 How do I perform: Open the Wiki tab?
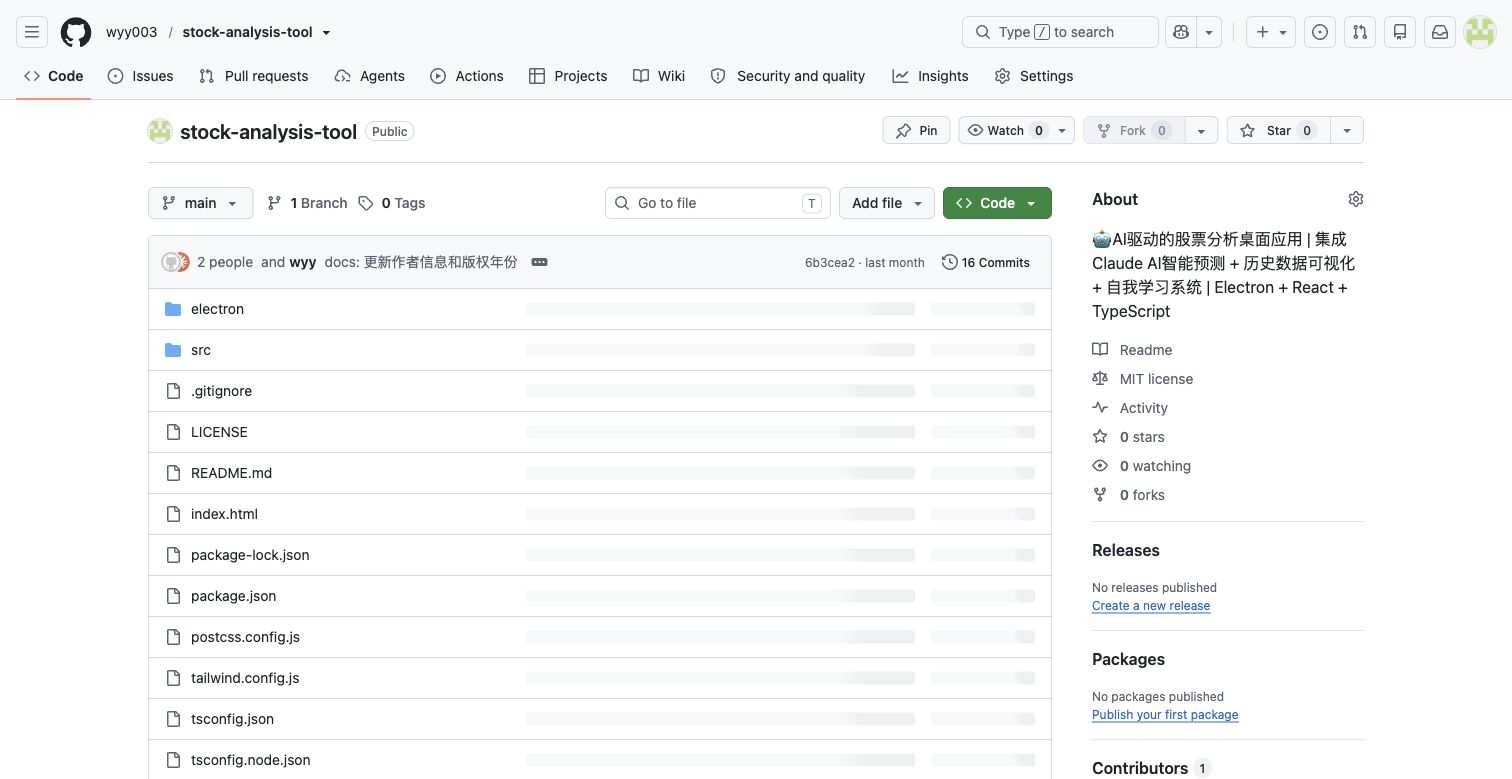point(659,76)
